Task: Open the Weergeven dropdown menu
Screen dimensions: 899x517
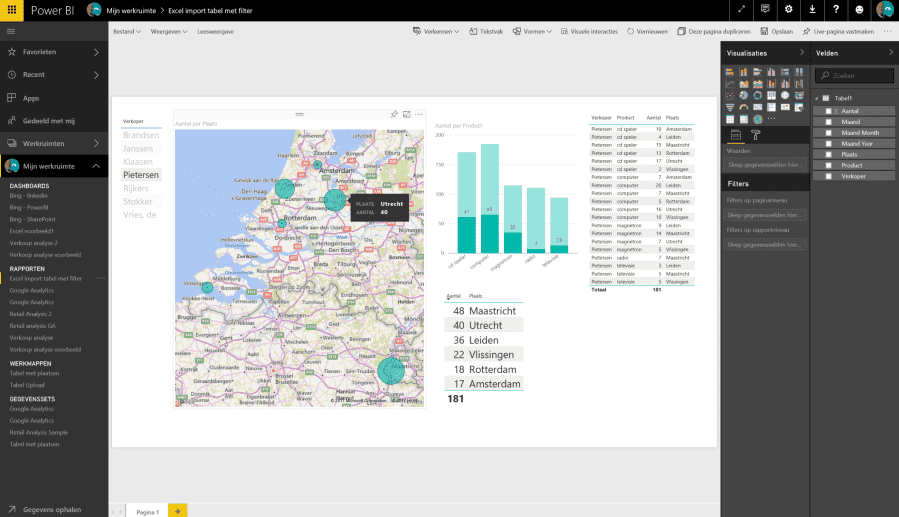Action: click(169, 32)
